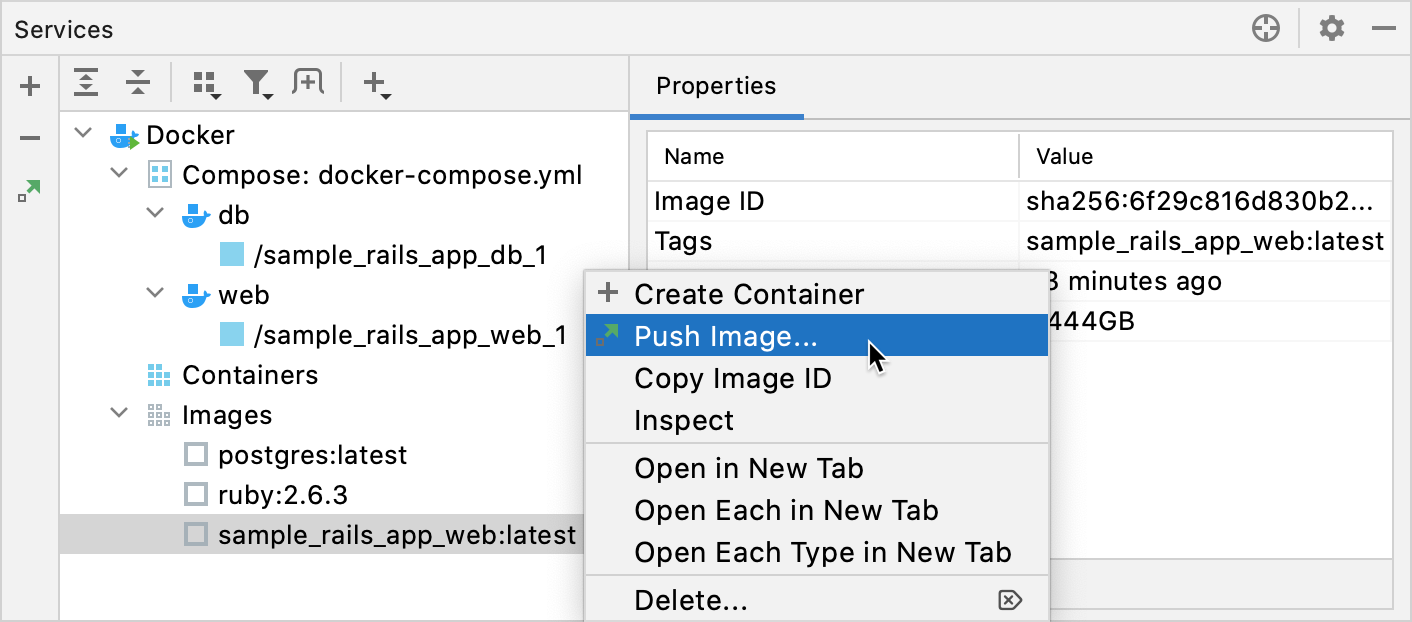Select the postgres:latest image in the tree
This screenshot has height=622, width=1412.
click(312, 454)
